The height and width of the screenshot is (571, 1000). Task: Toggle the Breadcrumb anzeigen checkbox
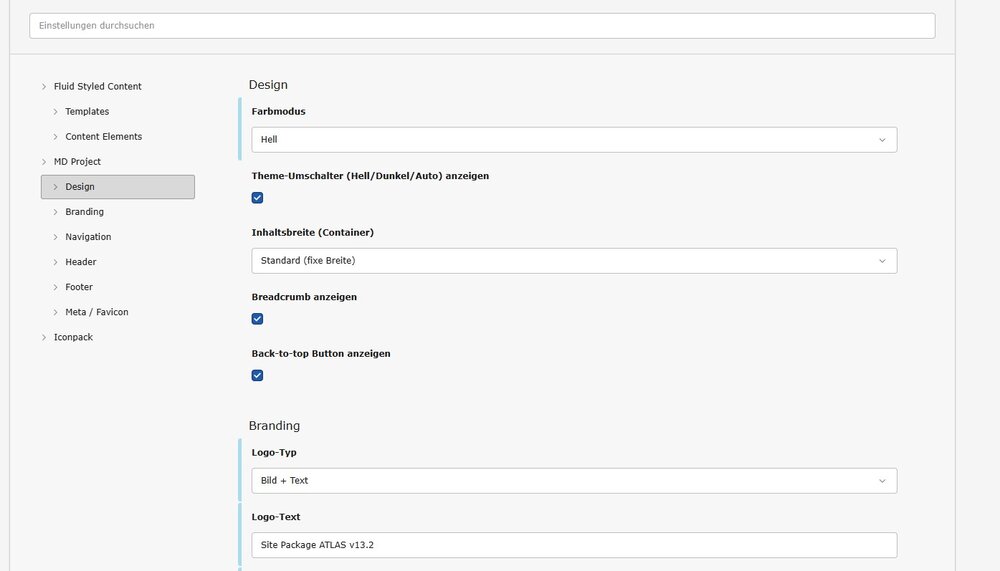[257, 319]
